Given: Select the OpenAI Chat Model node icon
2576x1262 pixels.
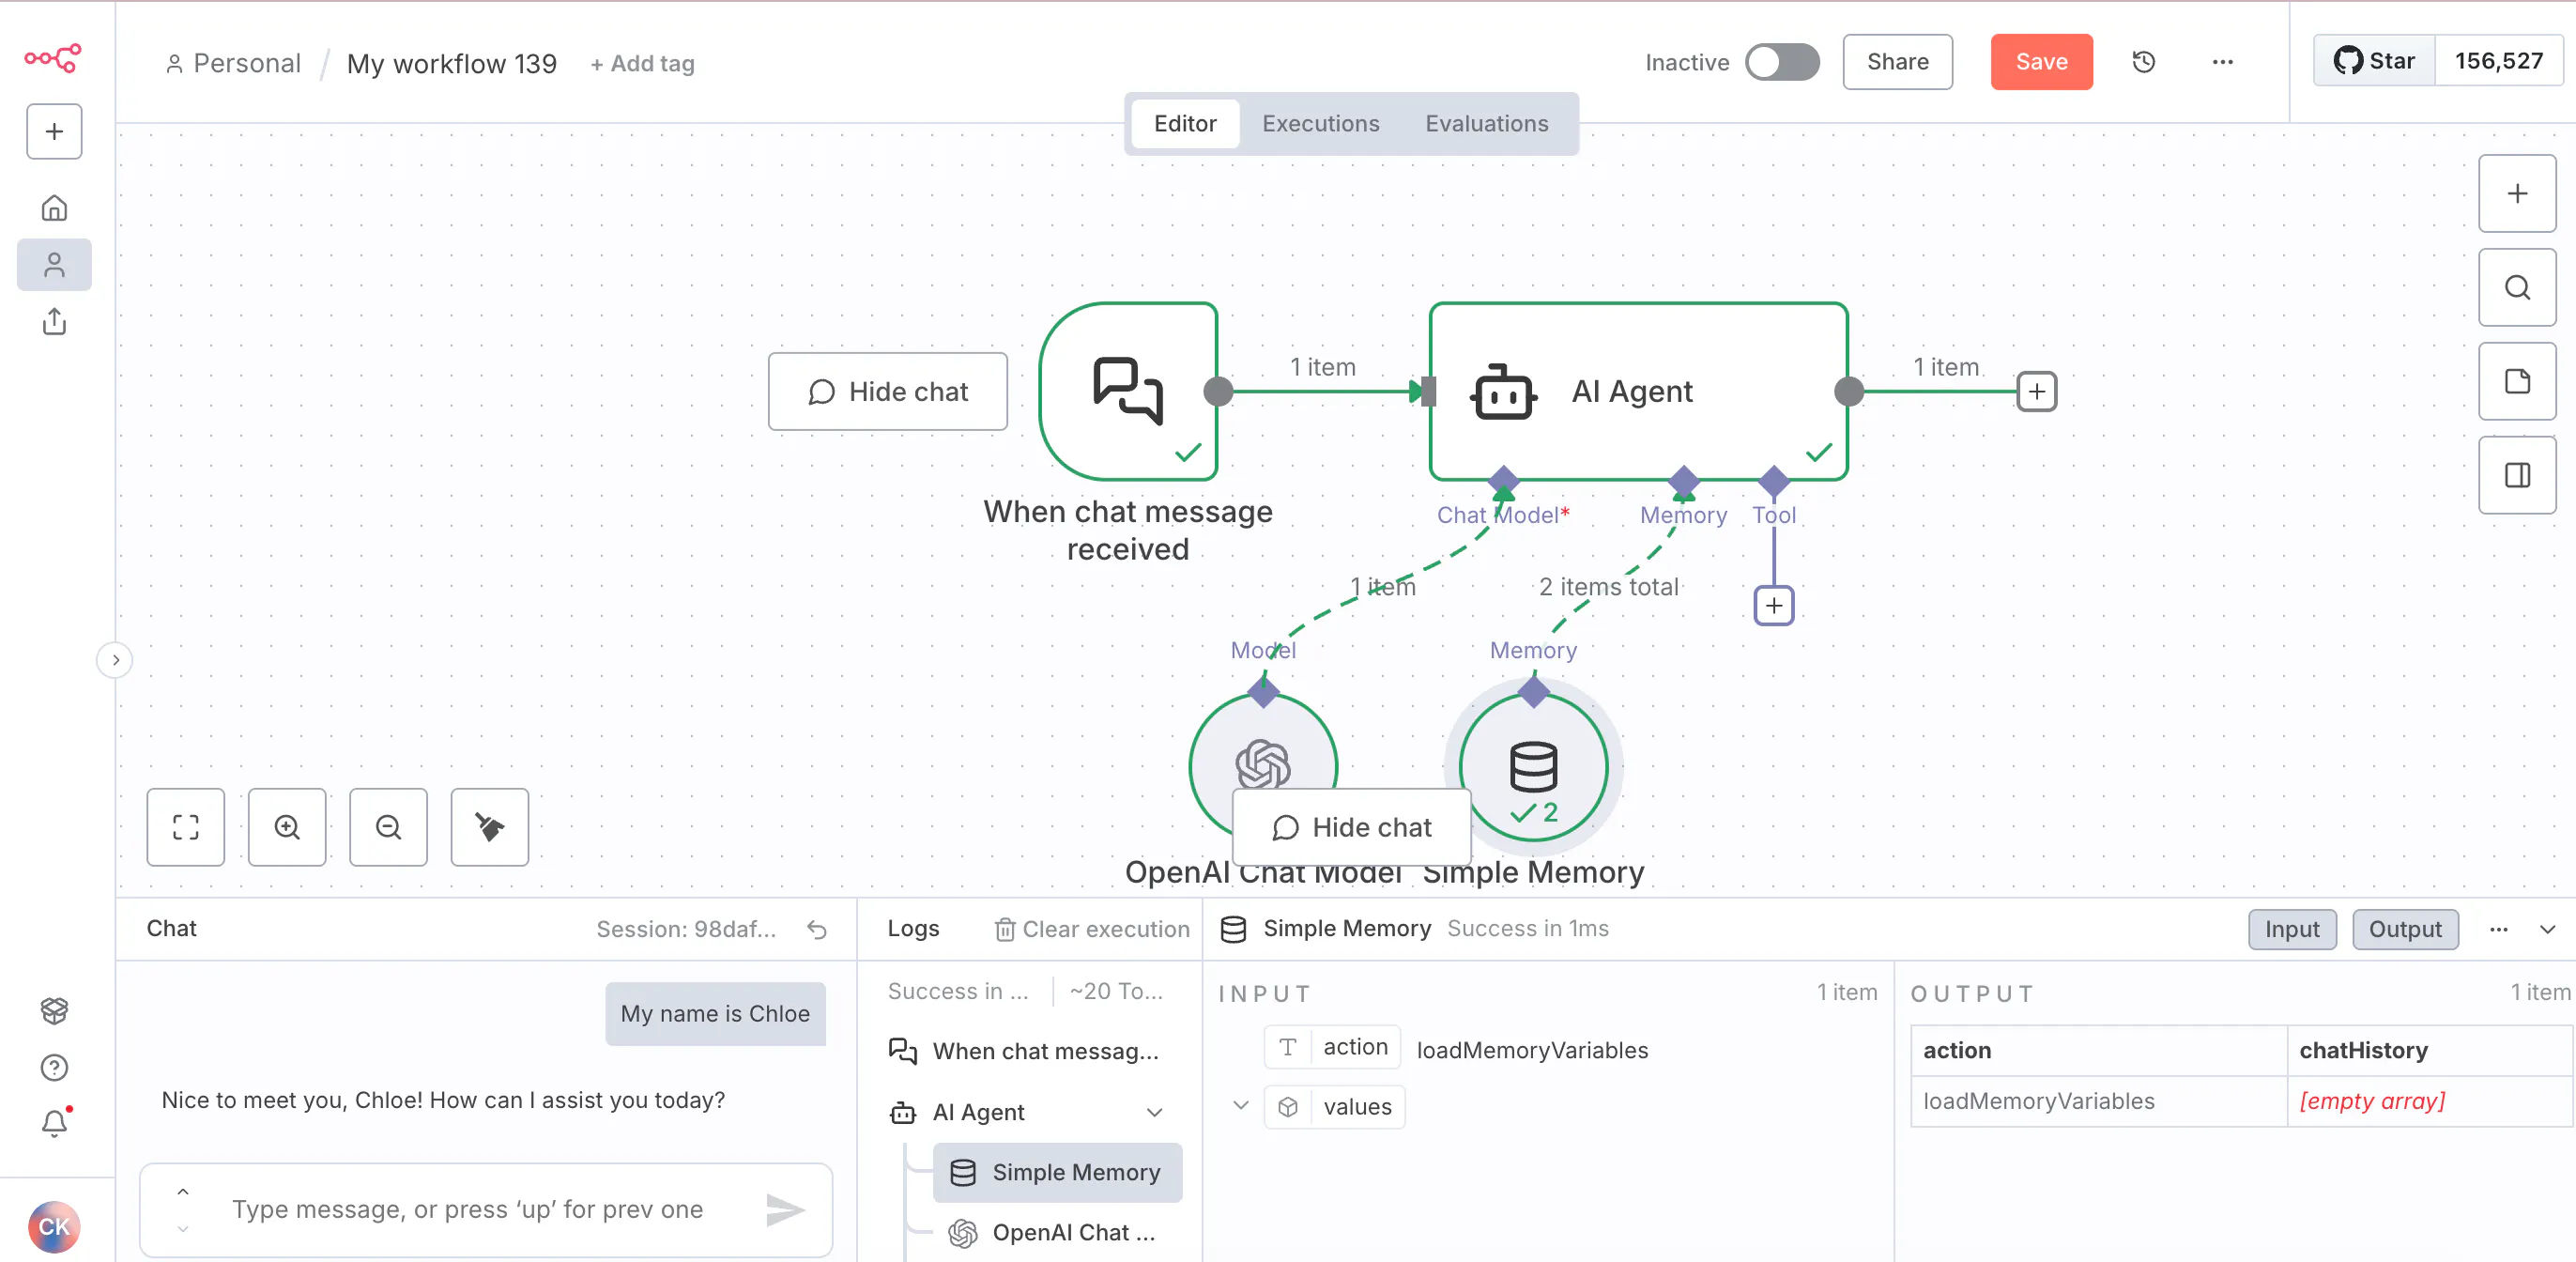Looking at the screenshot, I should (x=1263, y=764).
